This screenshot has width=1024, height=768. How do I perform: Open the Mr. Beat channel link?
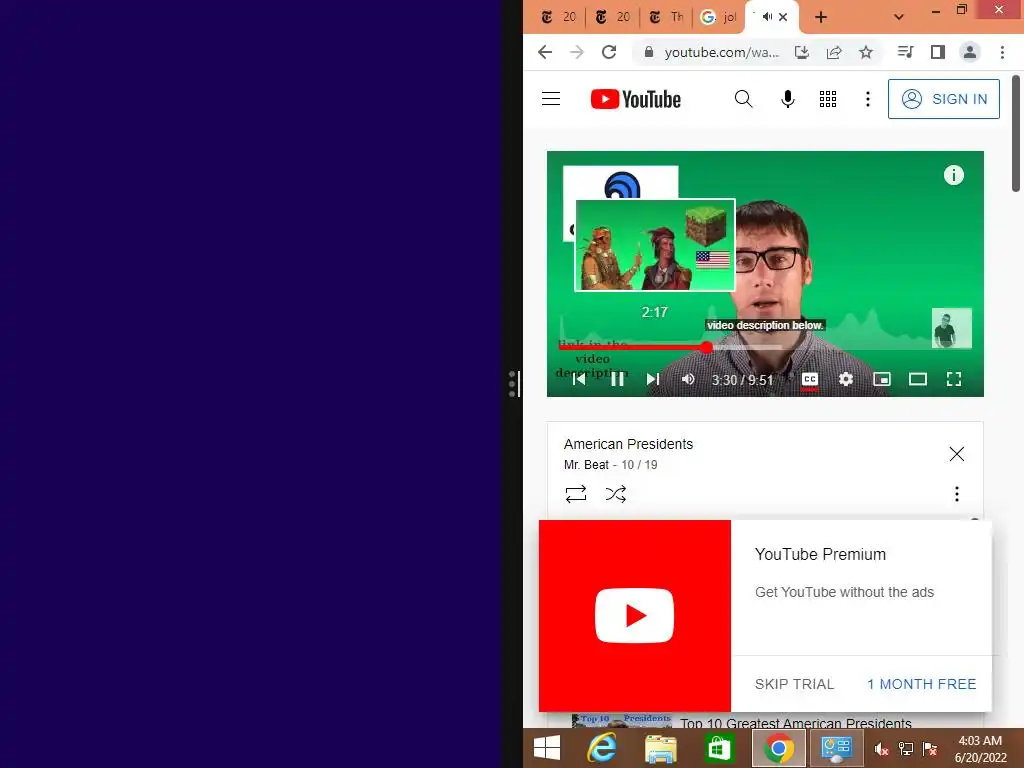(x=586, y=465)
